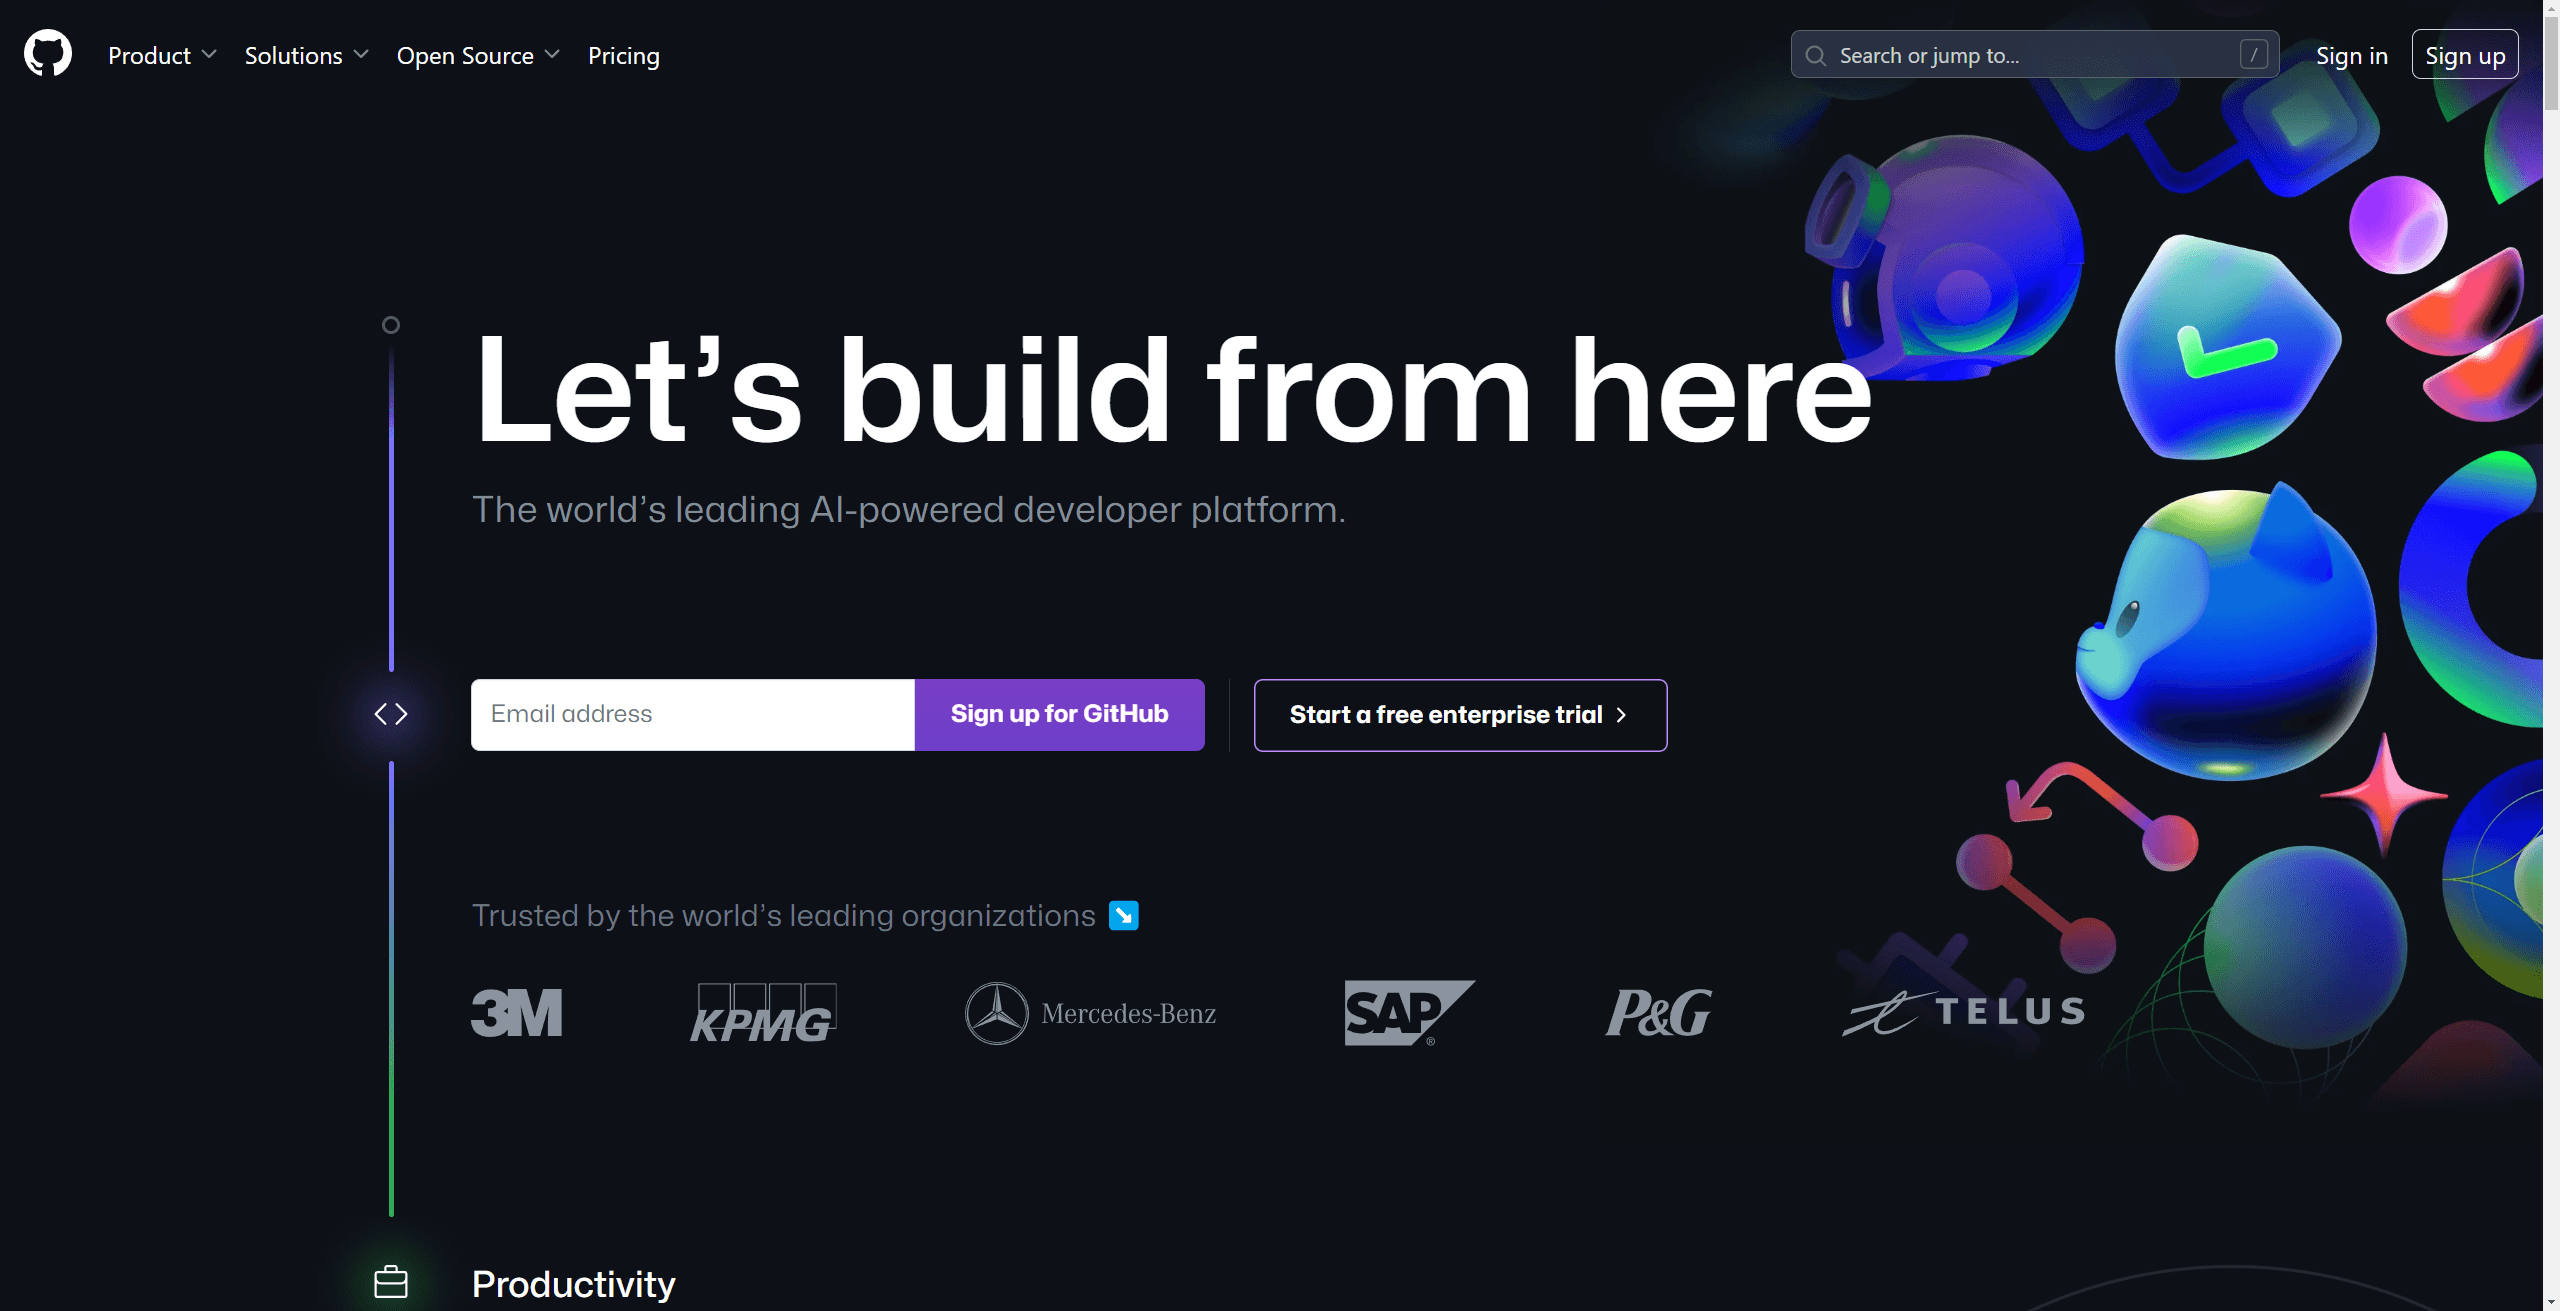Expand the Open Source dropdown menu
Screen dimensions: 2560x1311
[x=475, y=55]
